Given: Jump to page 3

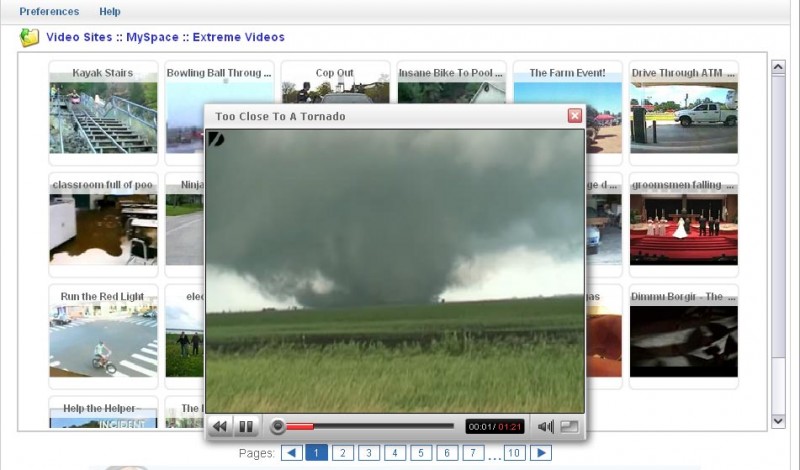Looking at the screenshot, I should (x=369, y=453).
